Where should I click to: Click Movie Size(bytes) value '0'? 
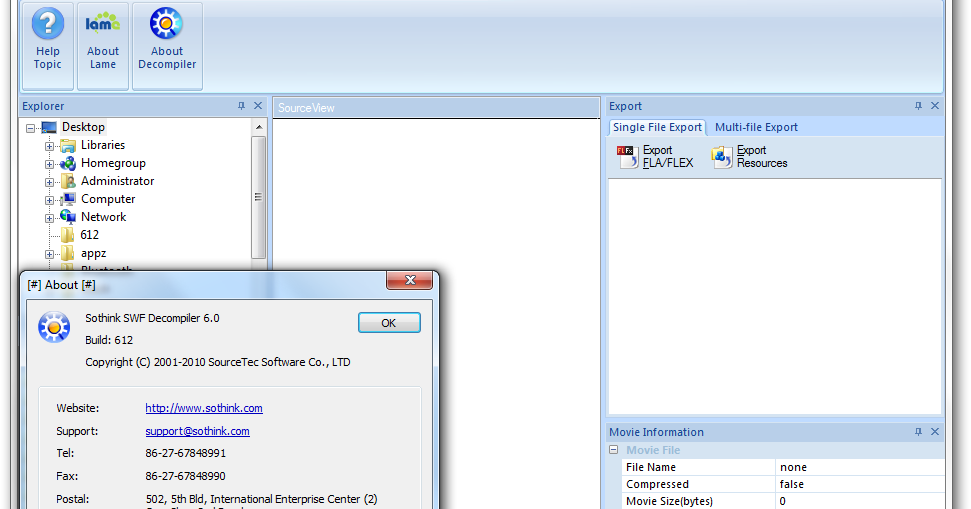(783, 501)
